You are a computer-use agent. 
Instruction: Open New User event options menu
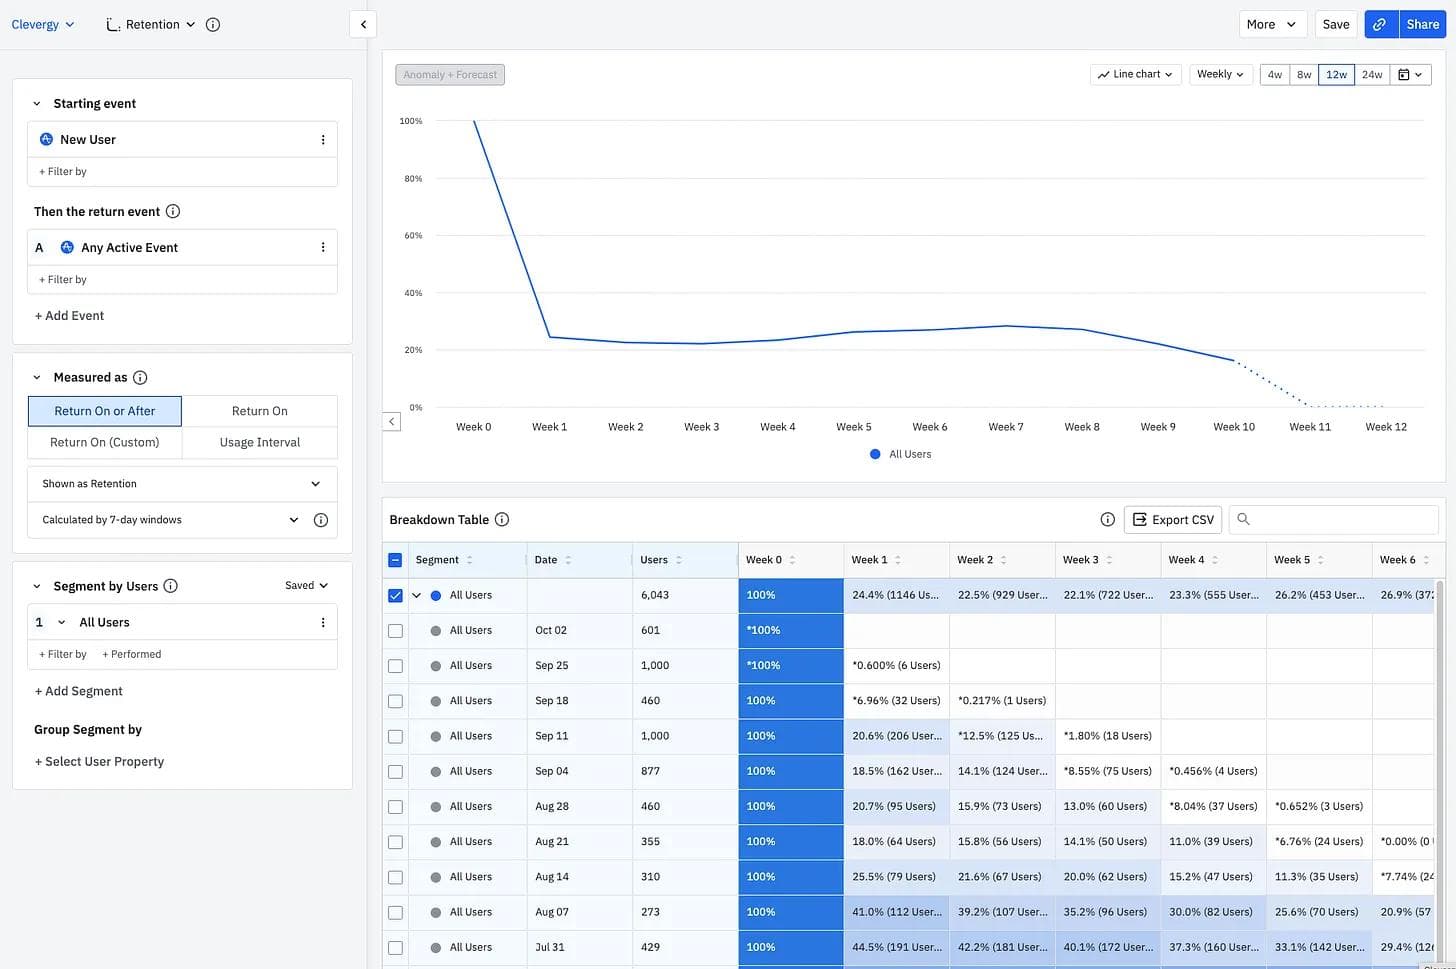[x=323, y=140]
